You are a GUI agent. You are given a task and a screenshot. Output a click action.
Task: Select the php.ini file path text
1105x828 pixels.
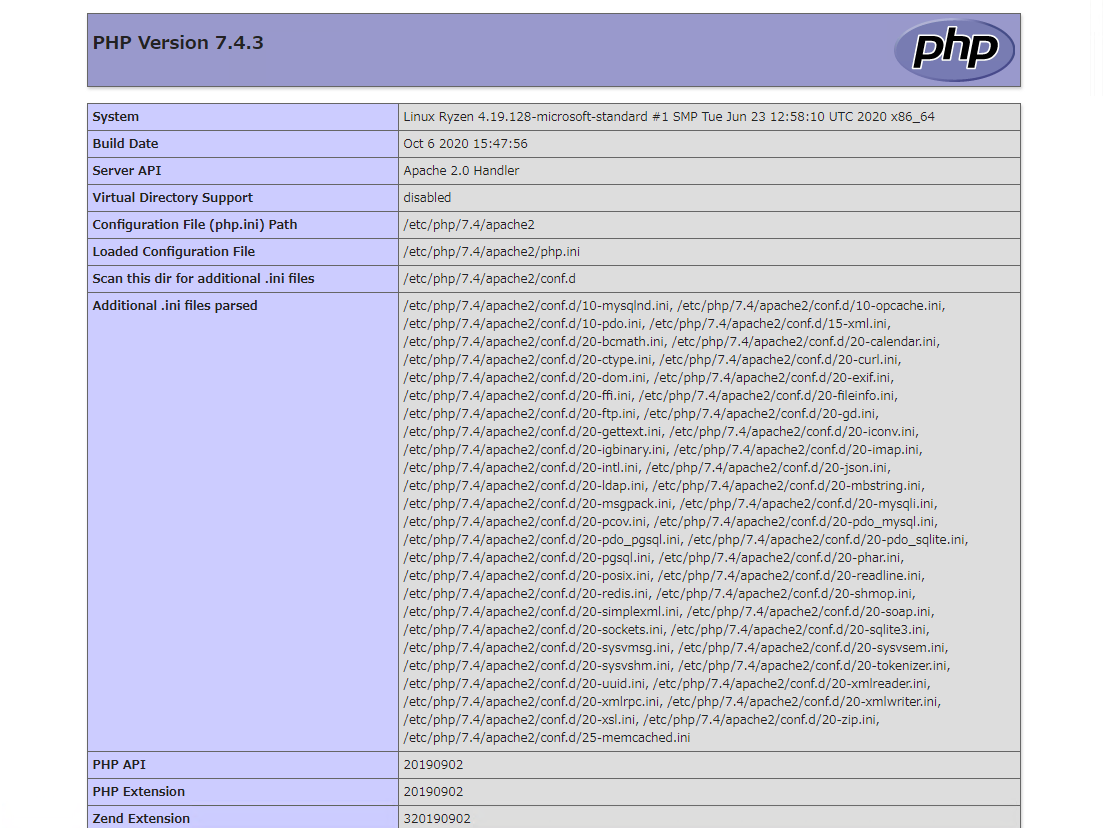coord(490,251)
